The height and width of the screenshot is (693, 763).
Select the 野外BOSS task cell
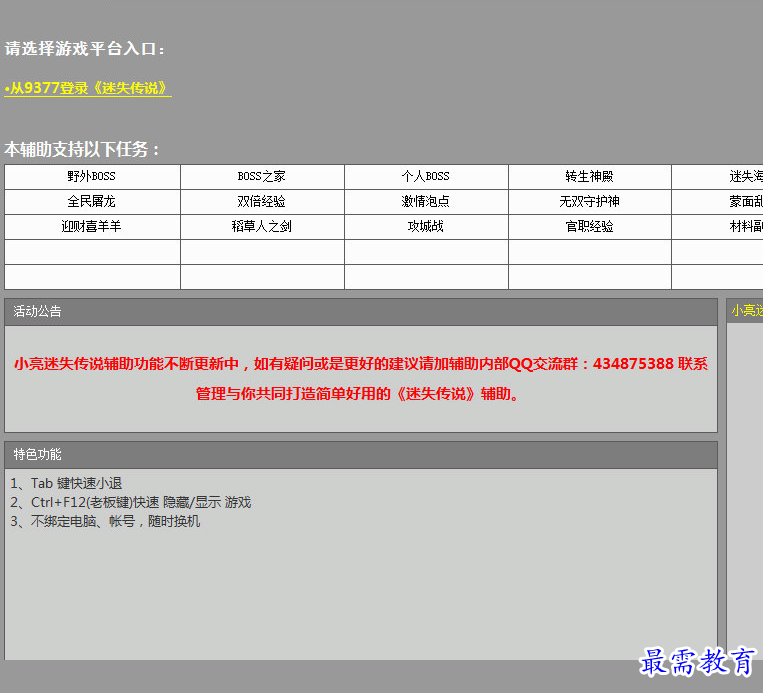click(92, 177)
